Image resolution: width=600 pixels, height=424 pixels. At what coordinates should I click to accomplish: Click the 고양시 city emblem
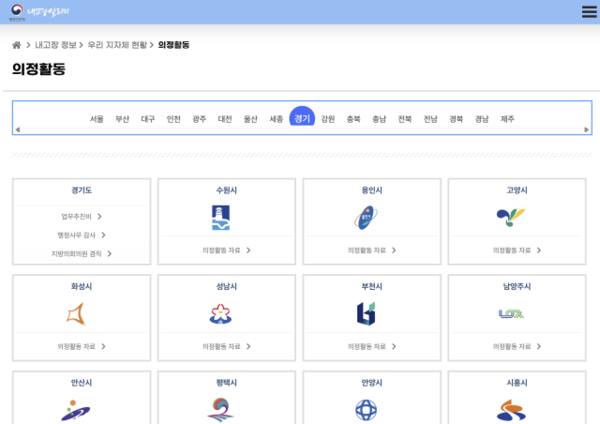click(x=511, y=217)
